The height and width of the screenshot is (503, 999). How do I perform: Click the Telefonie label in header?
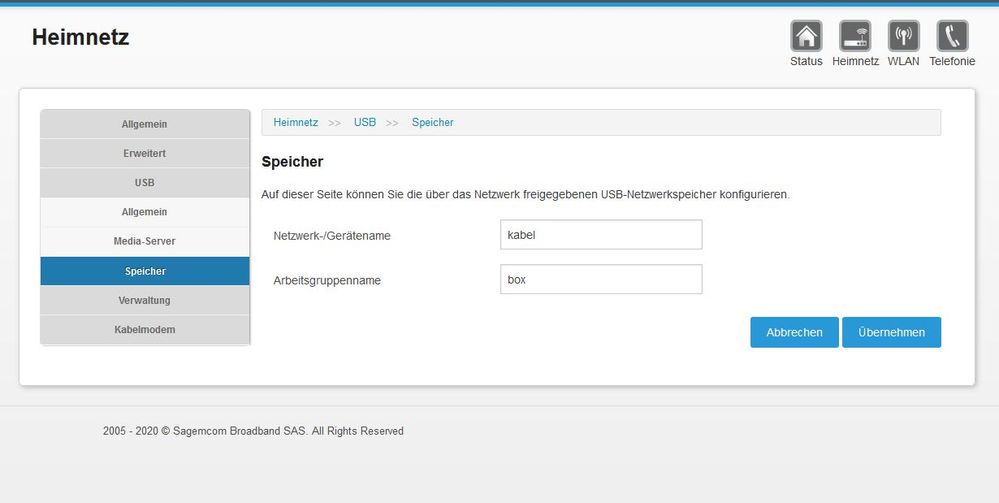point(952,61)
